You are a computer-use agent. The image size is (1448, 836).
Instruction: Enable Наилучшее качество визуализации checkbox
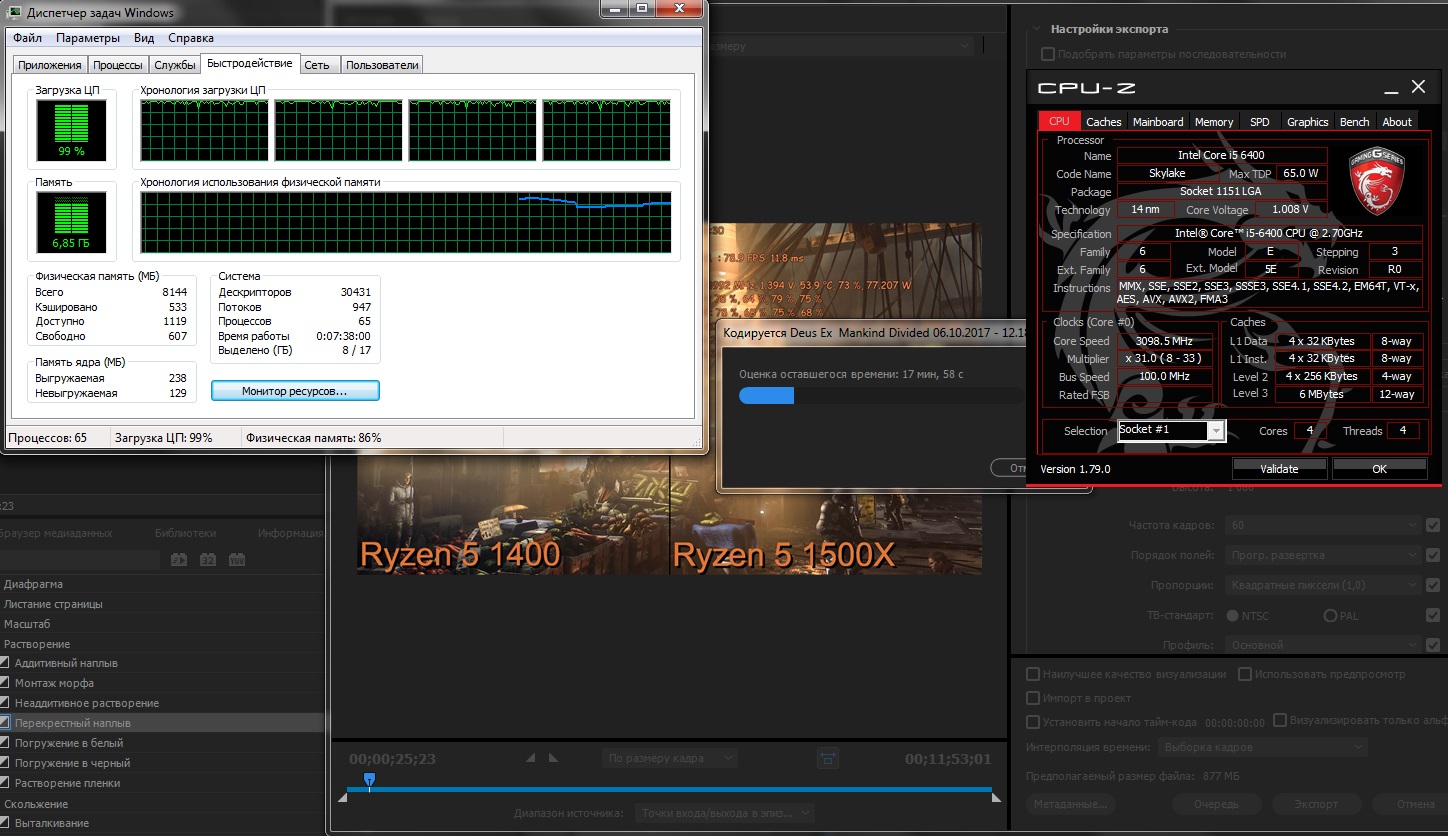click(x=1034, y=674)
